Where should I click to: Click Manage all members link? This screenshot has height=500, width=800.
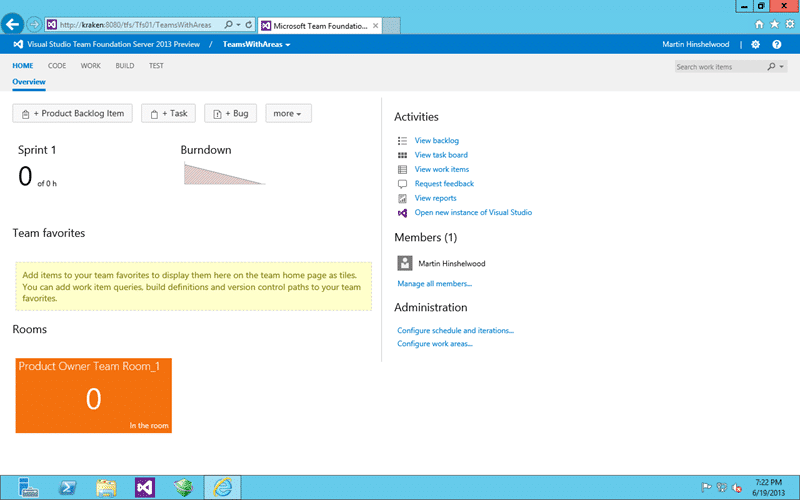tap(435, 284)
